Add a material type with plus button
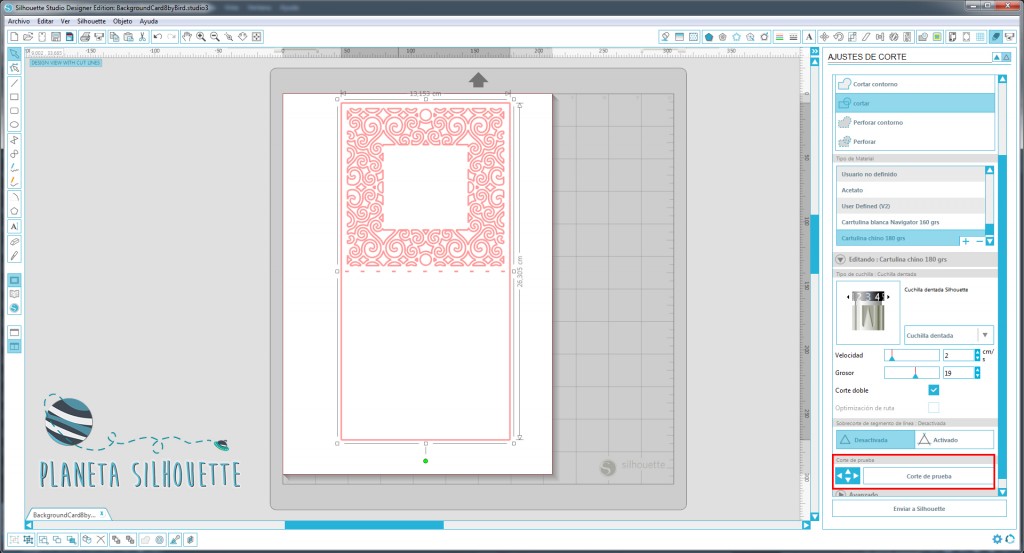The width and height of the screenshot is (1024, 553). (x=966, y=241)
